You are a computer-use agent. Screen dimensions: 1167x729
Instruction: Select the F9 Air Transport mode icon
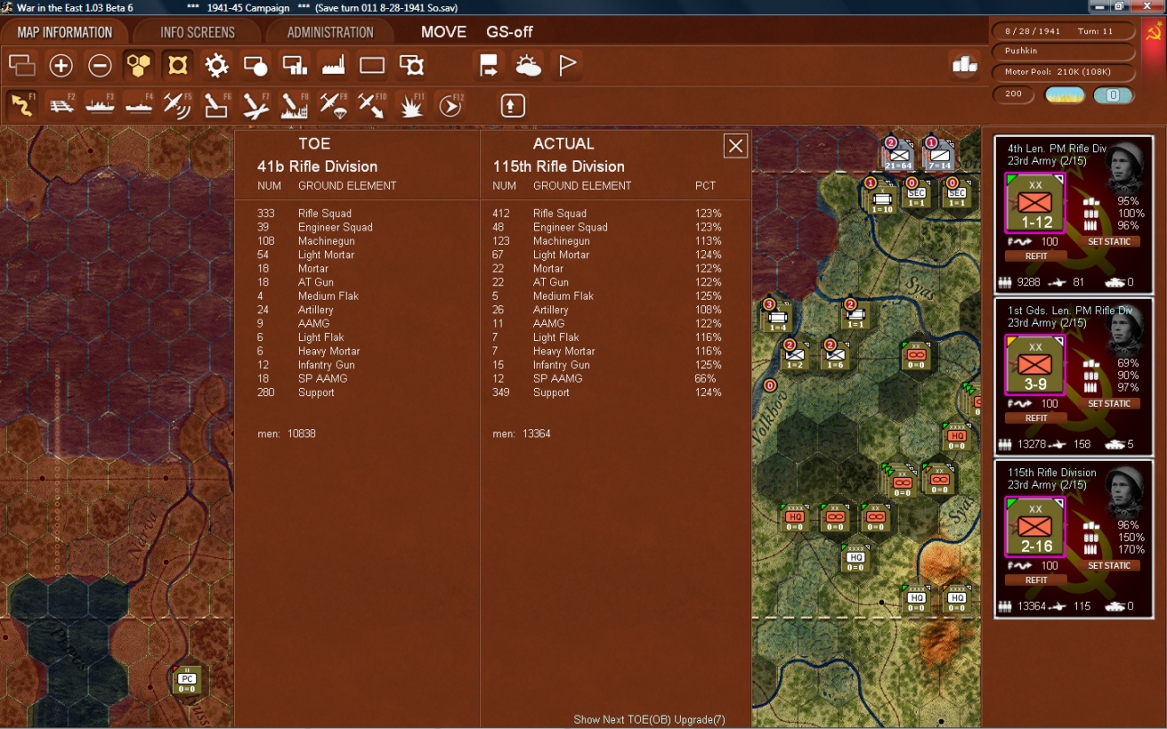click(333, 106)
